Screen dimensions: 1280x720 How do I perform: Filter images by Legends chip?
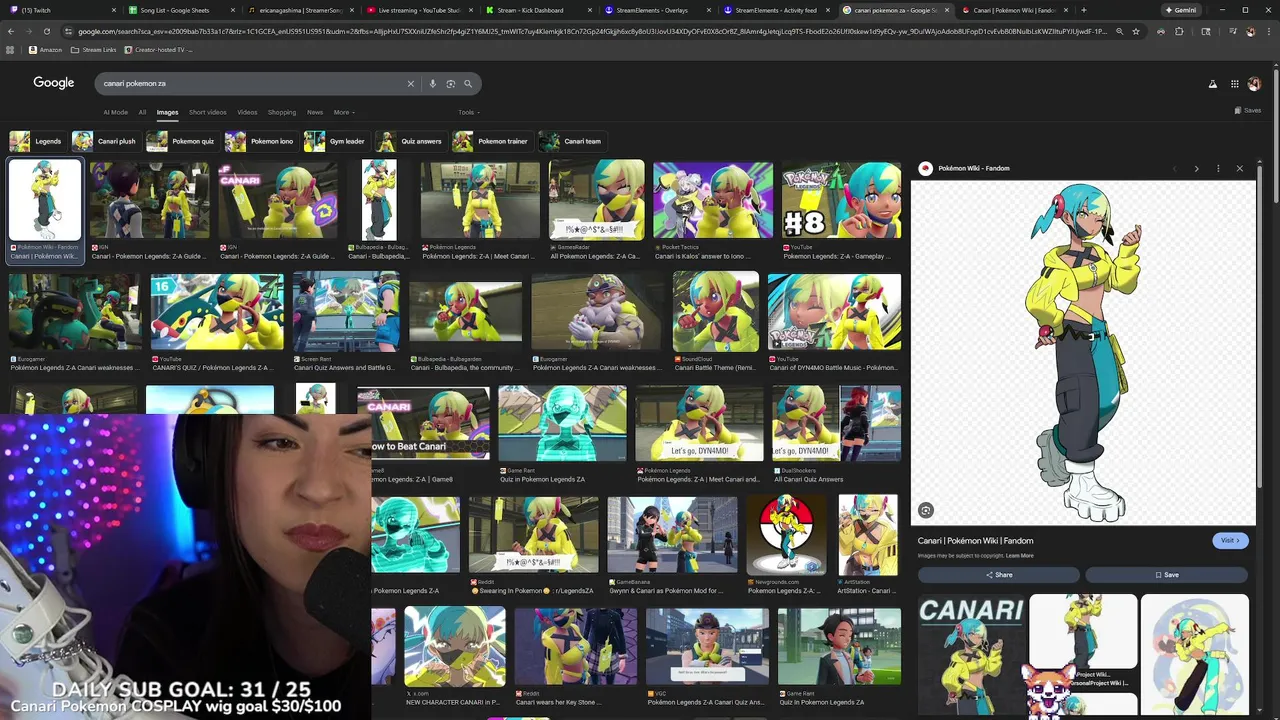[36, 141]
